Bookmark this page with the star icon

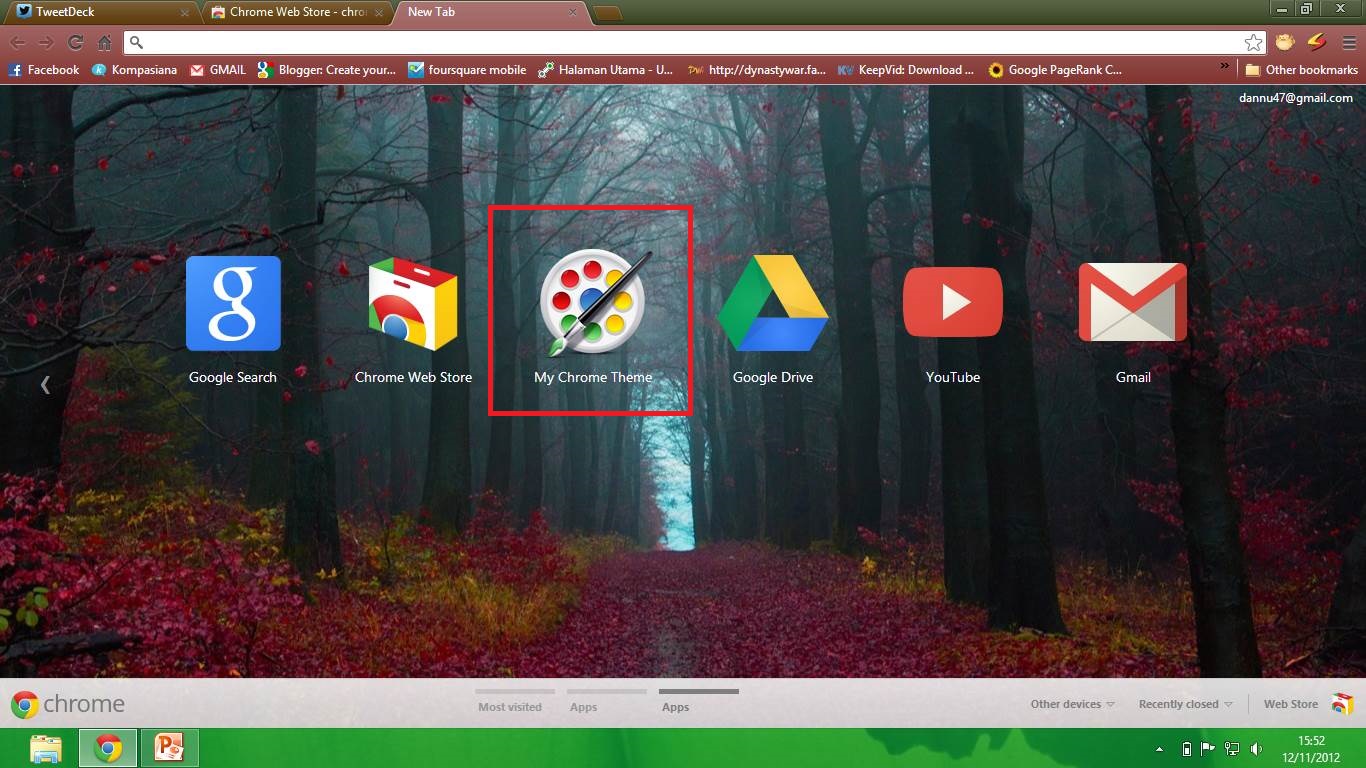point(1253,42)
